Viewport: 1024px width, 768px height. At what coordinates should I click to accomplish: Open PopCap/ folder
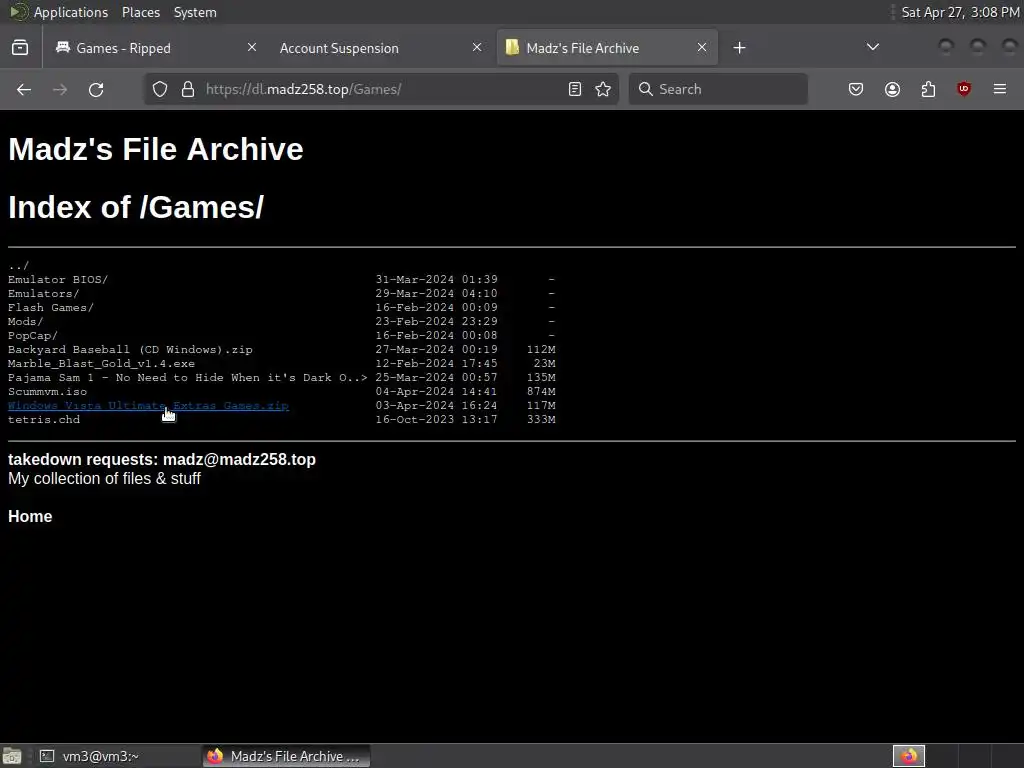[33, 336]
